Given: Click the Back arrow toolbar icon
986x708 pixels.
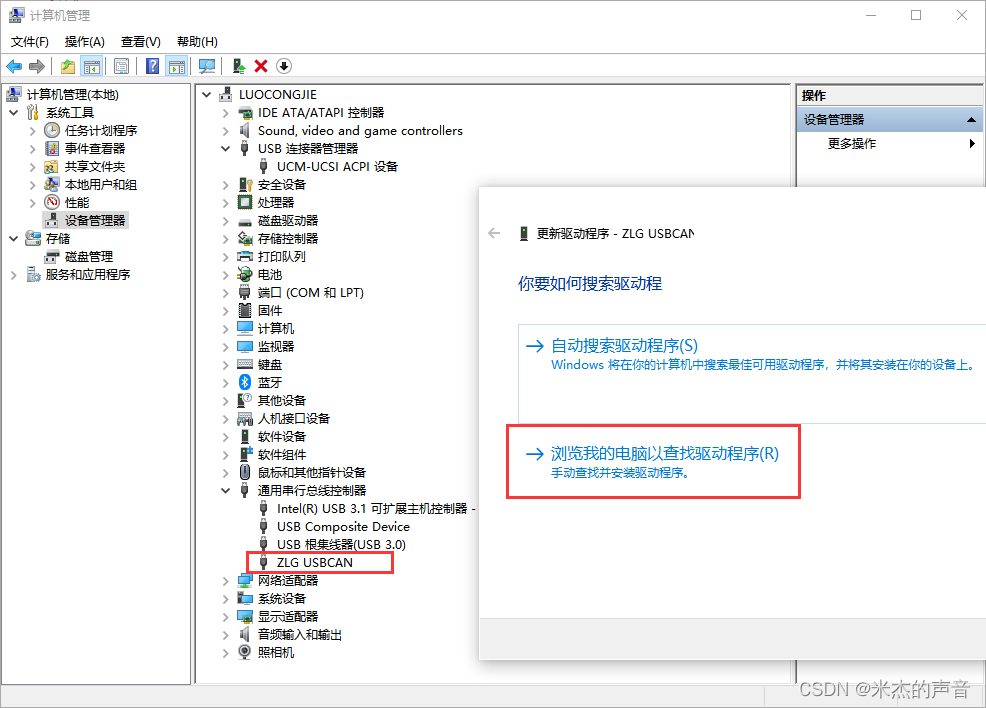Looking at the screenshot, I should tap(14, 66).
